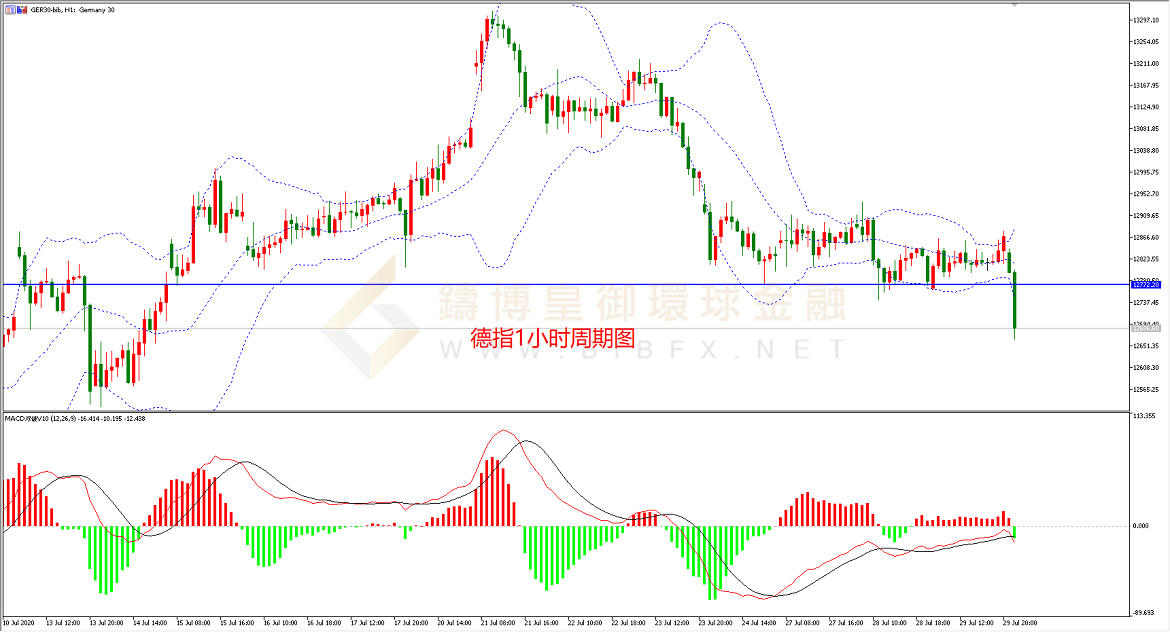
Task: Click the 10 Jul 2020 date label
Action: click(x=21, y=623)
